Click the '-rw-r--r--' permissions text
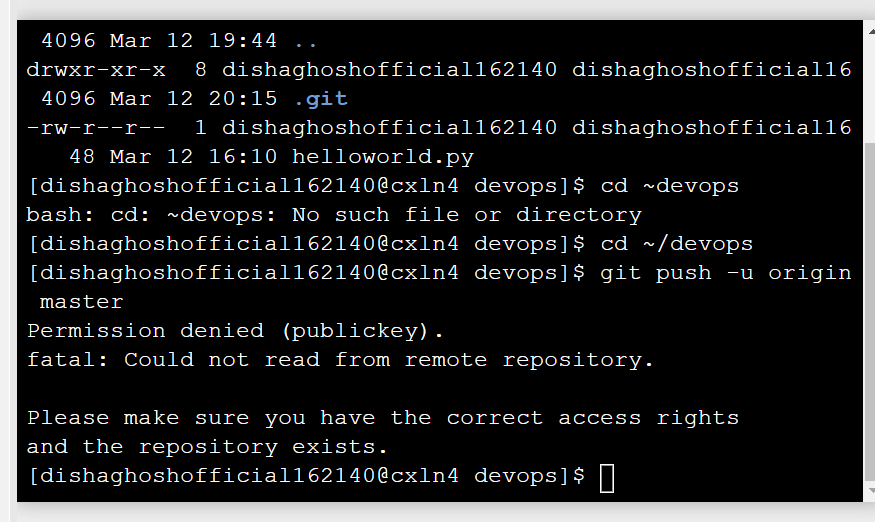 pos(96,128)
